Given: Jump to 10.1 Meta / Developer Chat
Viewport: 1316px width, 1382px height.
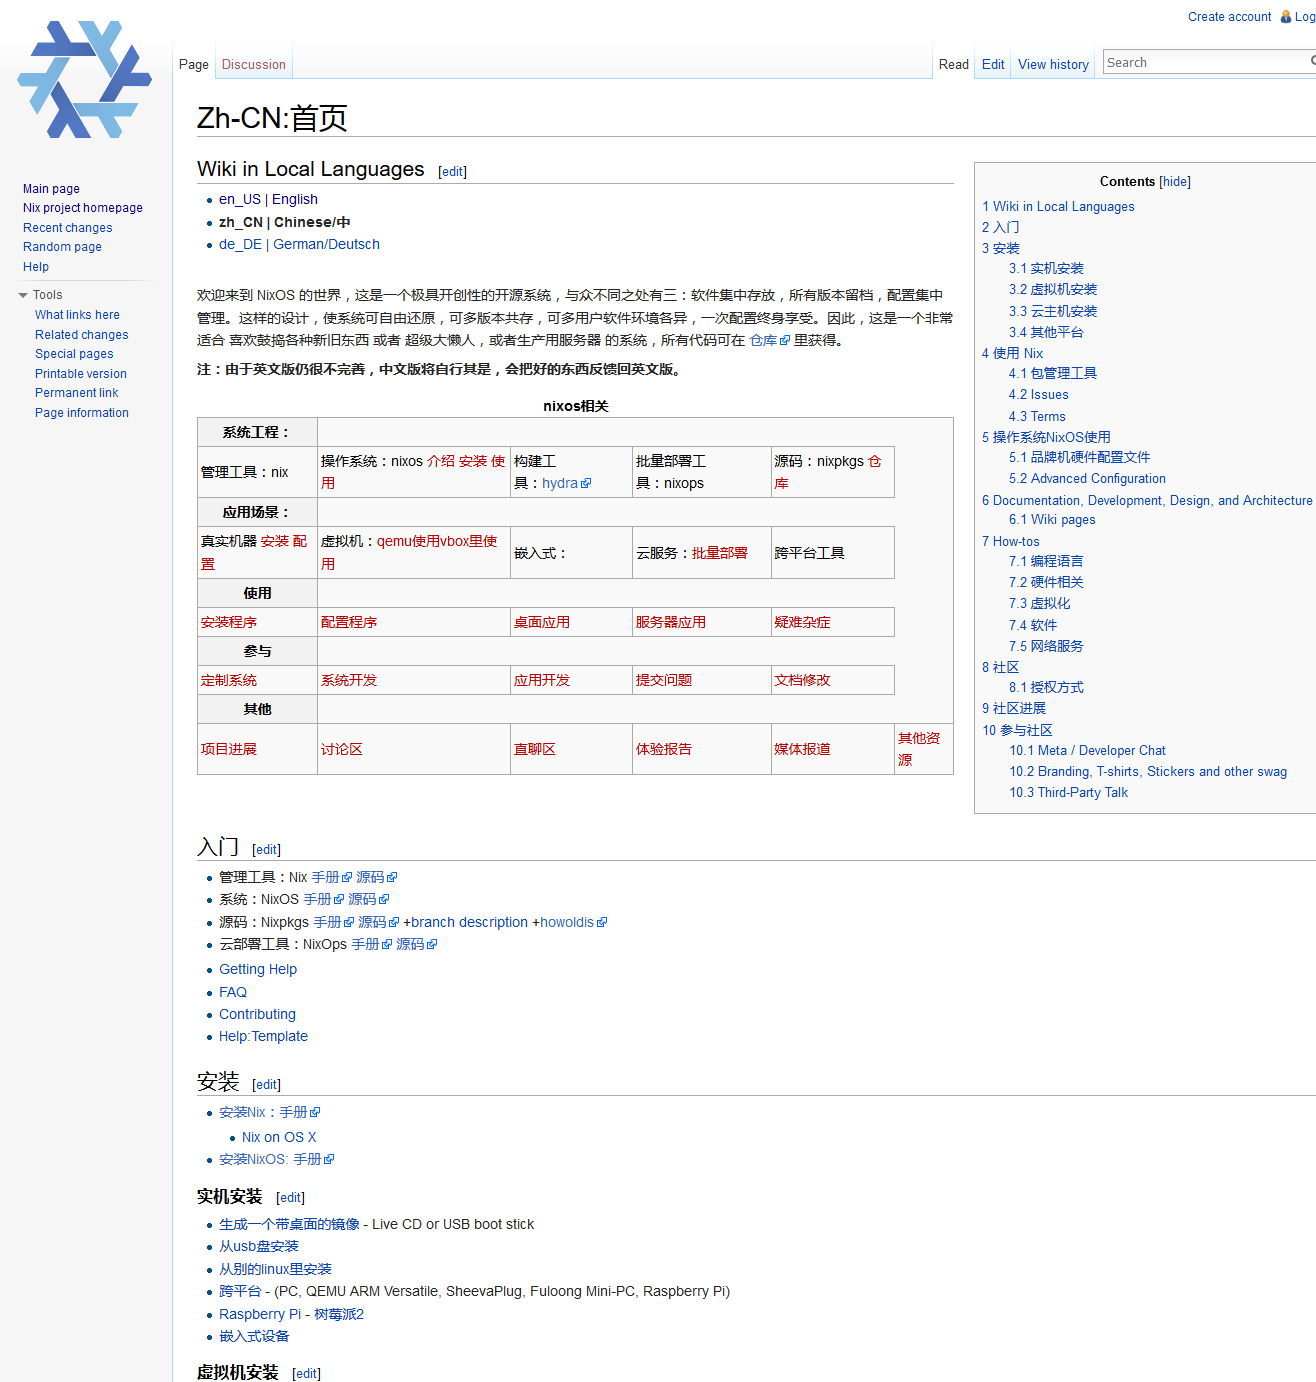Looking at the screenshot, I should pyautogui.click(x=1087, y=751).
